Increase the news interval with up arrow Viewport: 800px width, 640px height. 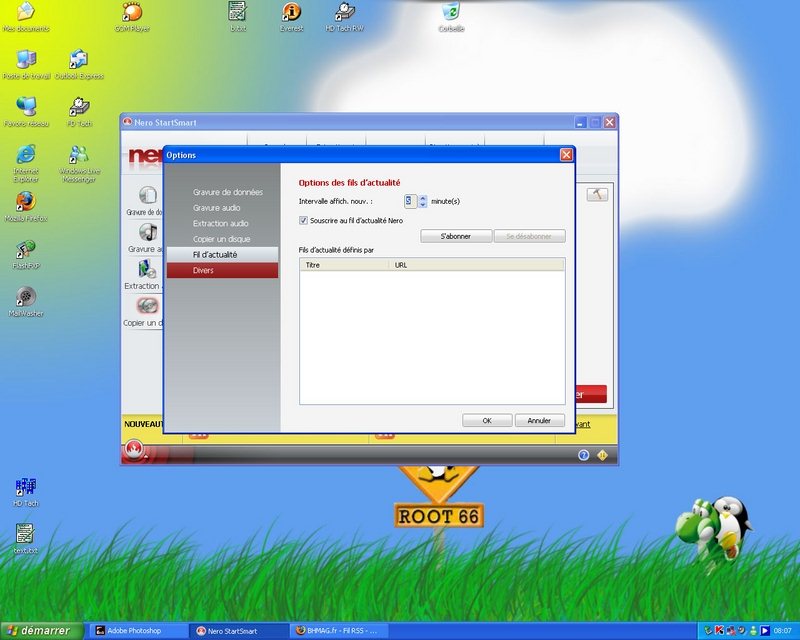pos(422,198)
